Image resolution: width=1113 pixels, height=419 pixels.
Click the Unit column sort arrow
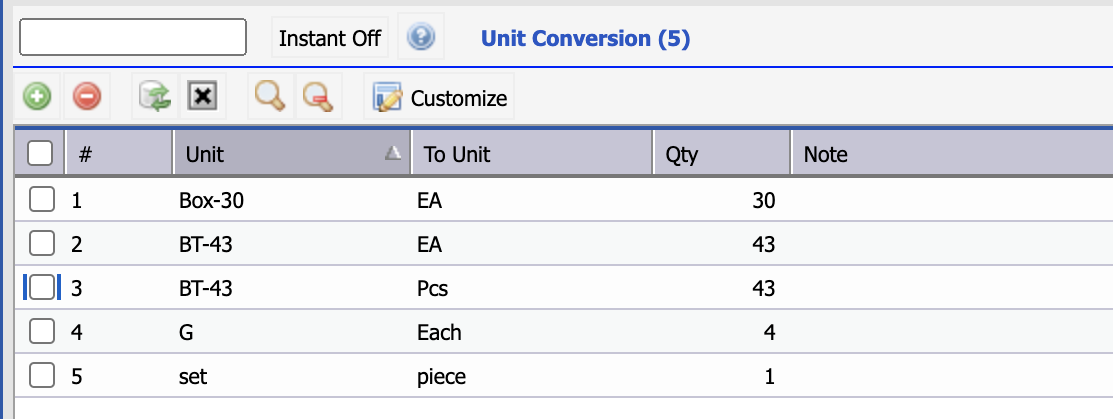click(393, 152)
